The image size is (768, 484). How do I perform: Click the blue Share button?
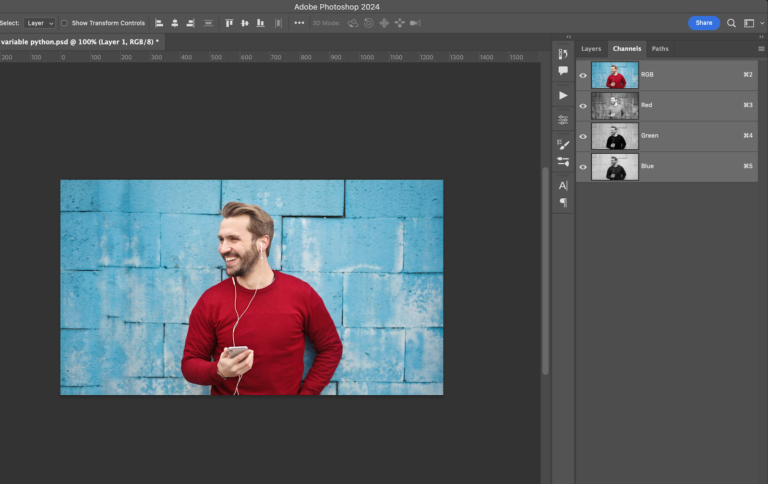[x=704, y=23]
